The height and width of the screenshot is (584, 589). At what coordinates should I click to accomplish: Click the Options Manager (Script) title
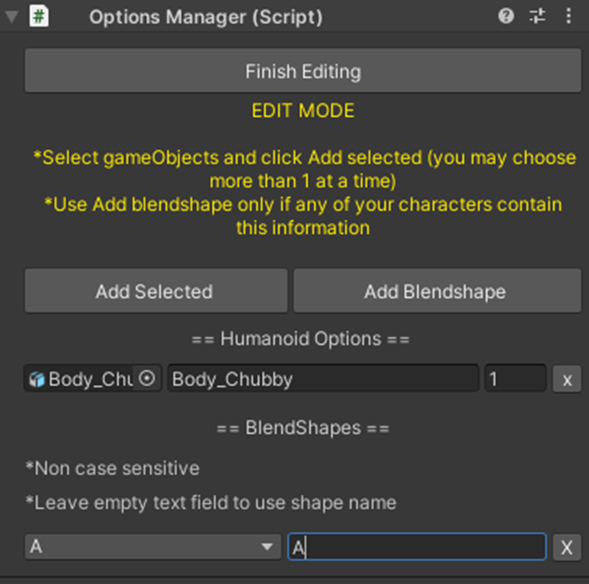click(x=205, y=17)
